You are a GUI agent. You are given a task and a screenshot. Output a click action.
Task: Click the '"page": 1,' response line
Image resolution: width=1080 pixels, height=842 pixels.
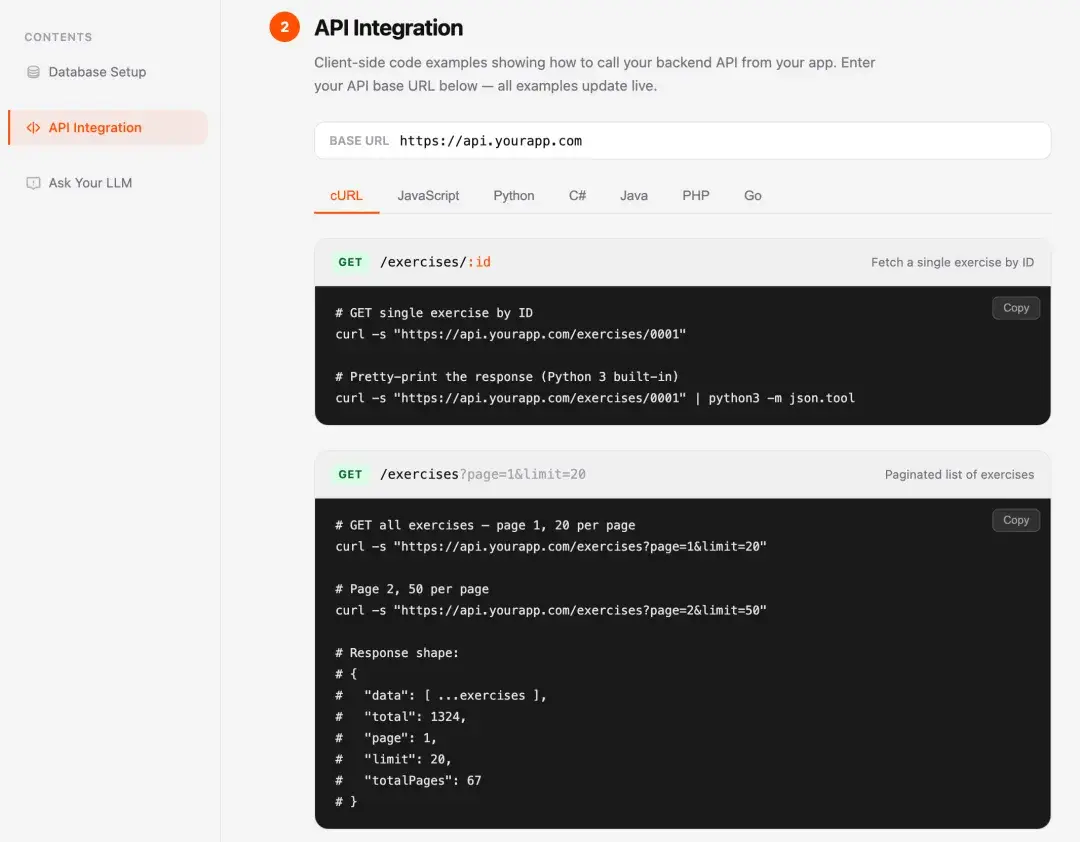pos(386,739)
